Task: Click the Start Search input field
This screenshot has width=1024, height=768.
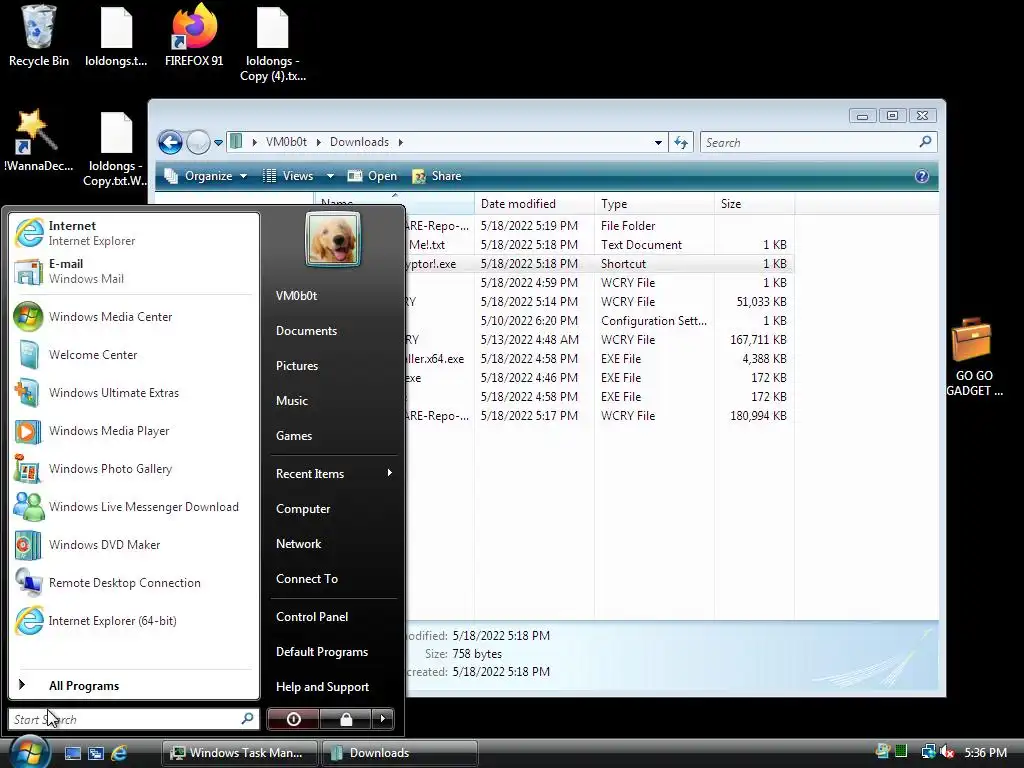Action: click(134, 719)
